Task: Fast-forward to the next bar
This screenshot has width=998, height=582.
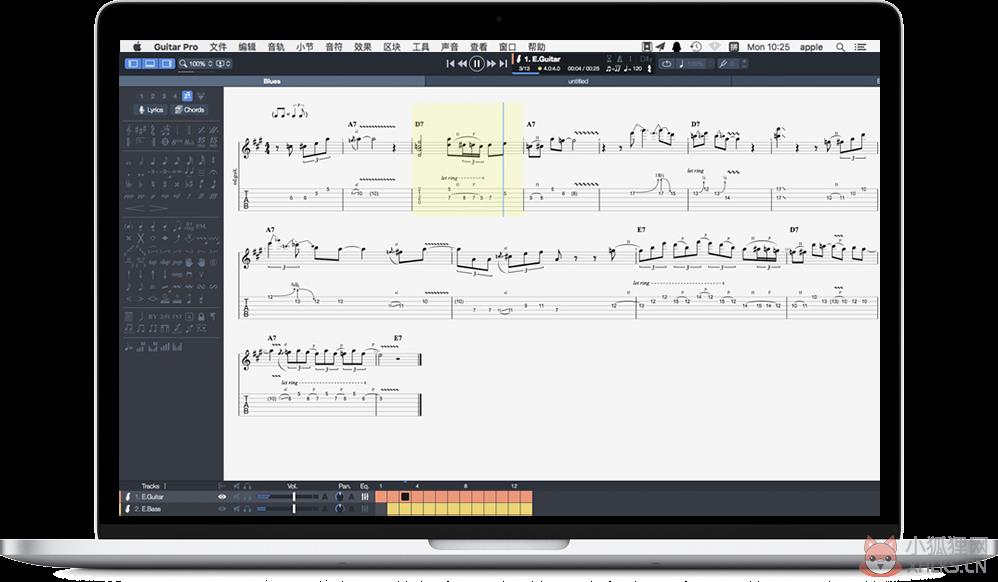Action: [491, 64]
